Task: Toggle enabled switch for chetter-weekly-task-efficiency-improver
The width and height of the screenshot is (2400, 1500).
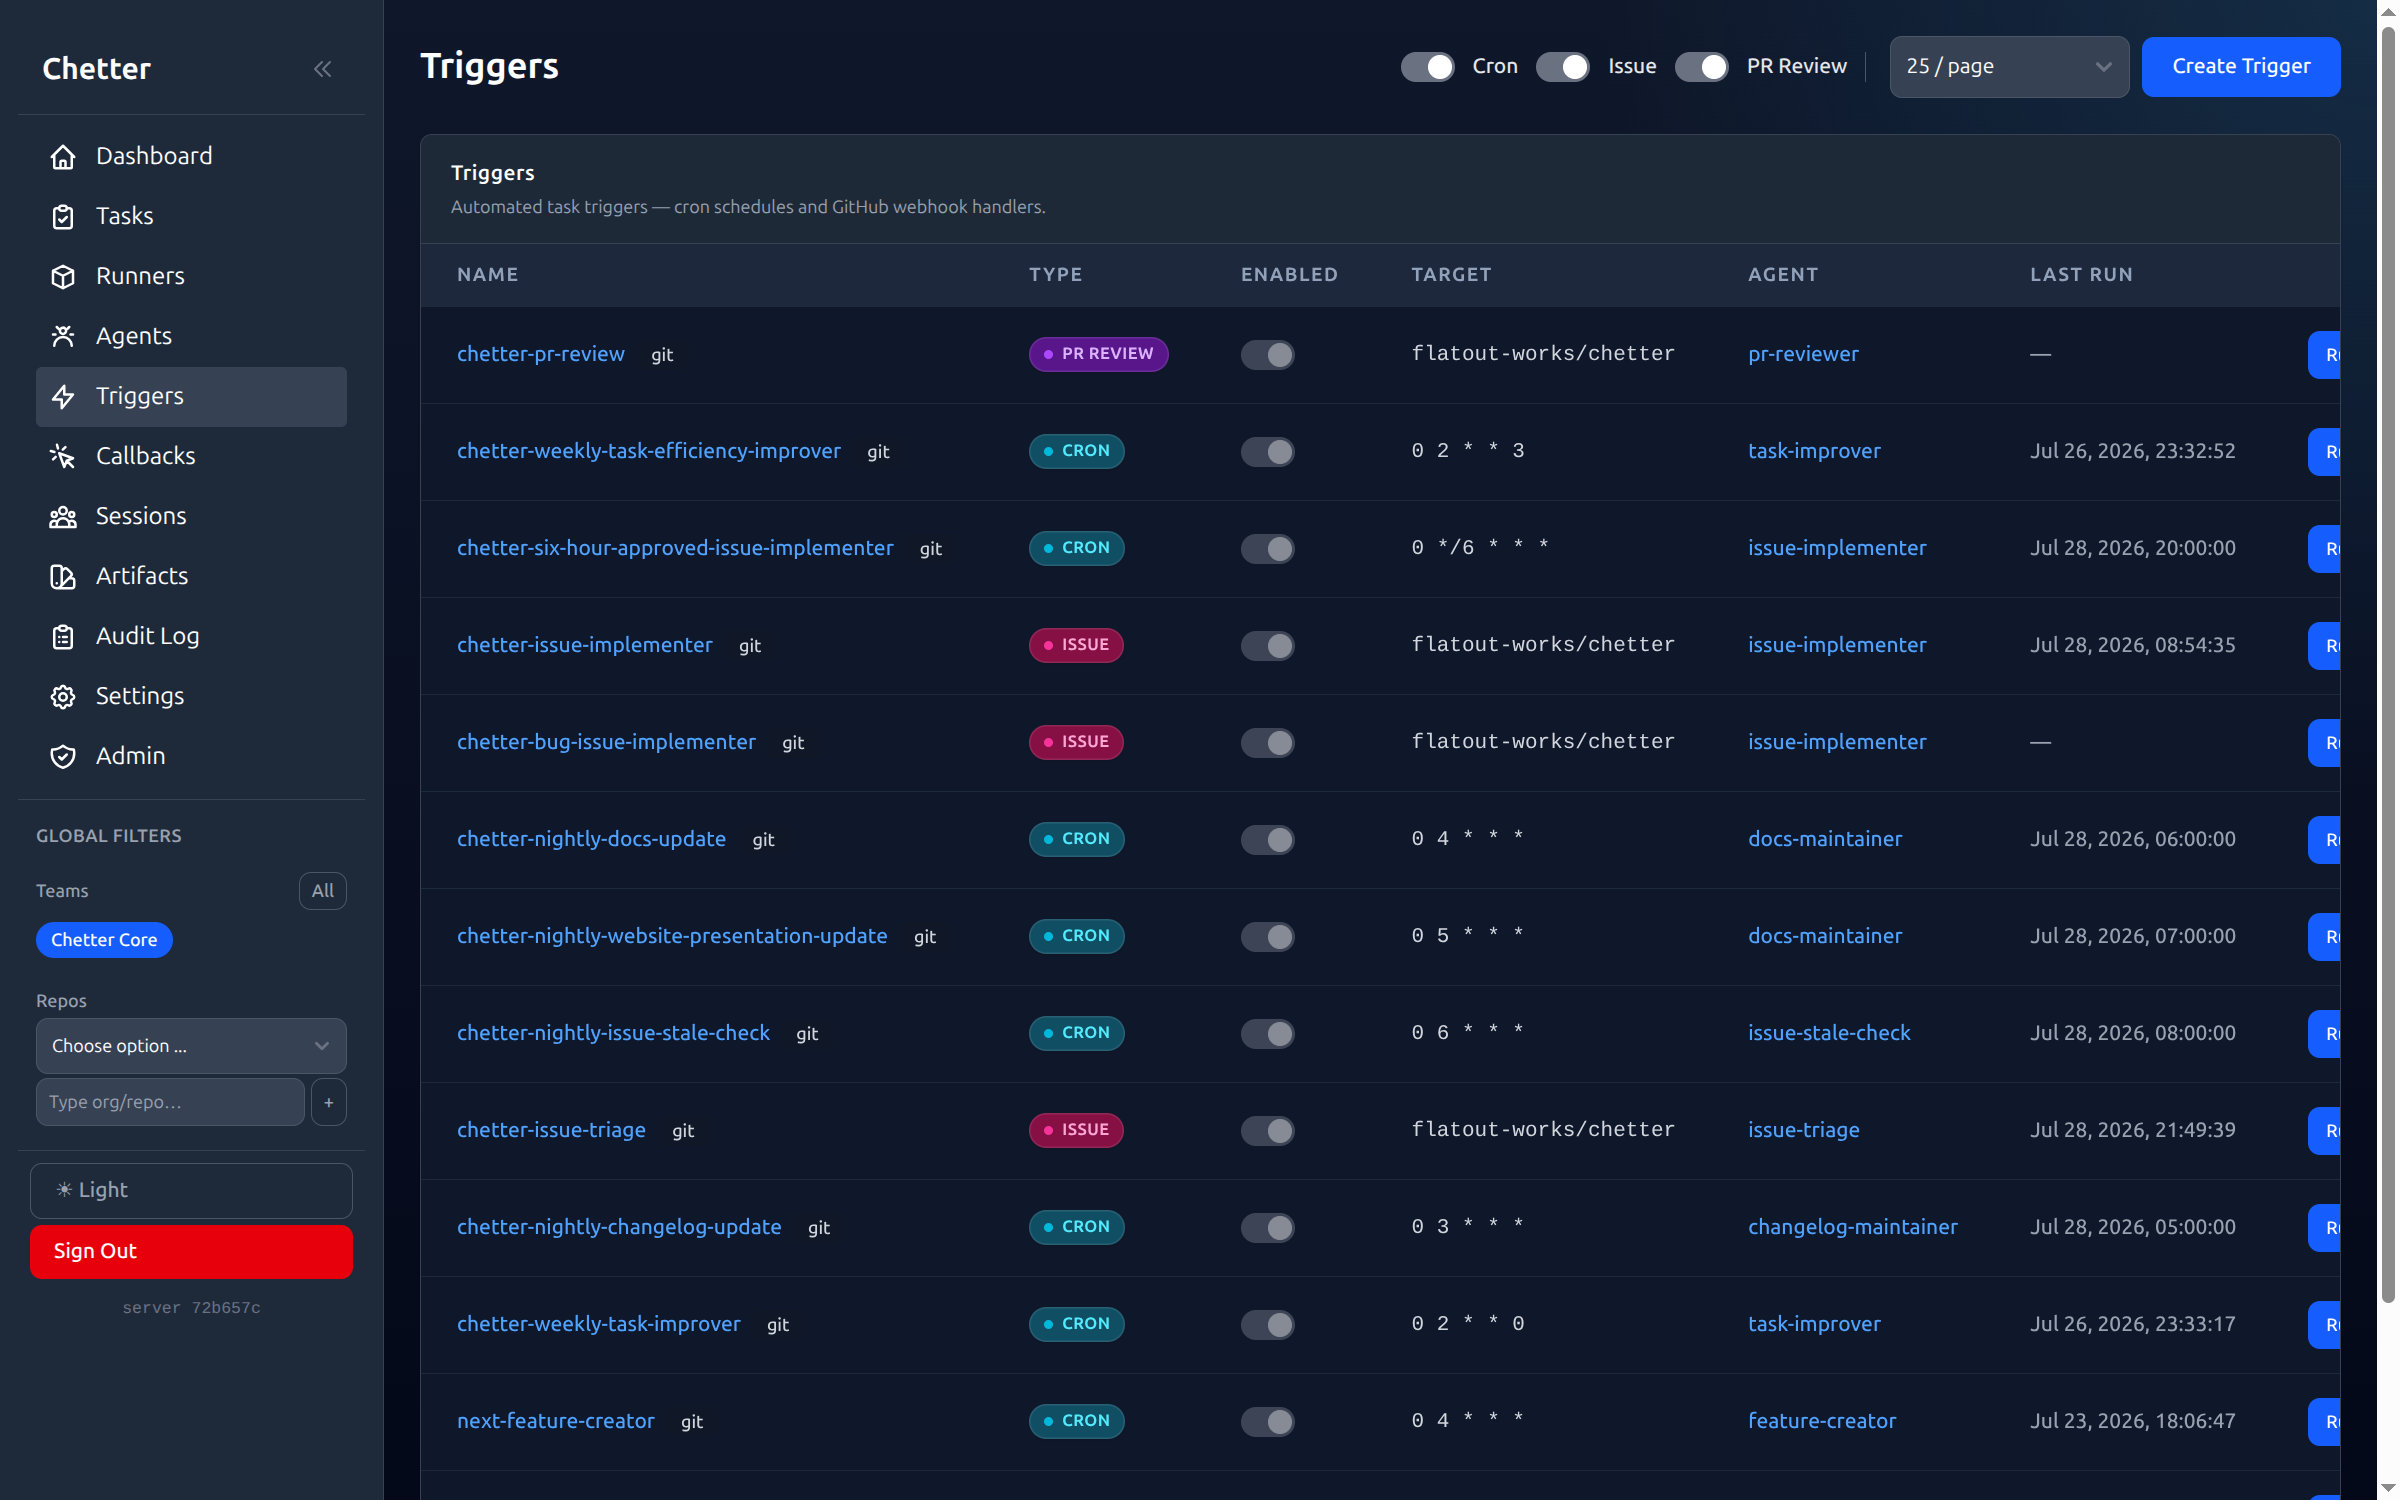Action: (1268, 452)
